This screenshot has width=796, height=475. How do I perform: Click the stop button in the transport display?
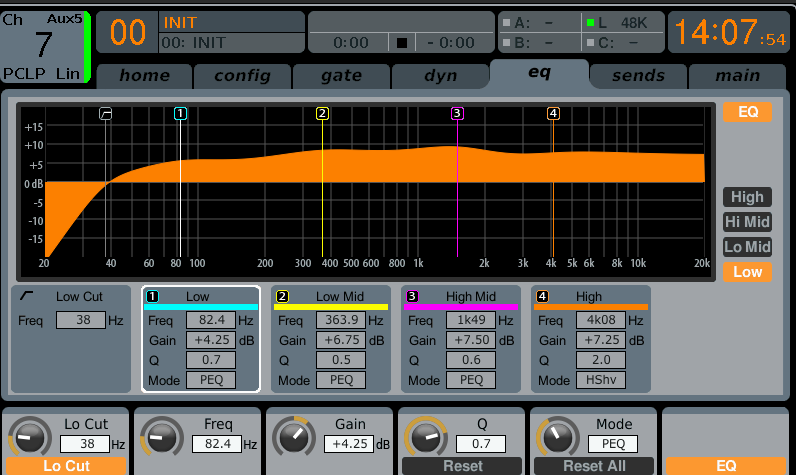point(402,43)
